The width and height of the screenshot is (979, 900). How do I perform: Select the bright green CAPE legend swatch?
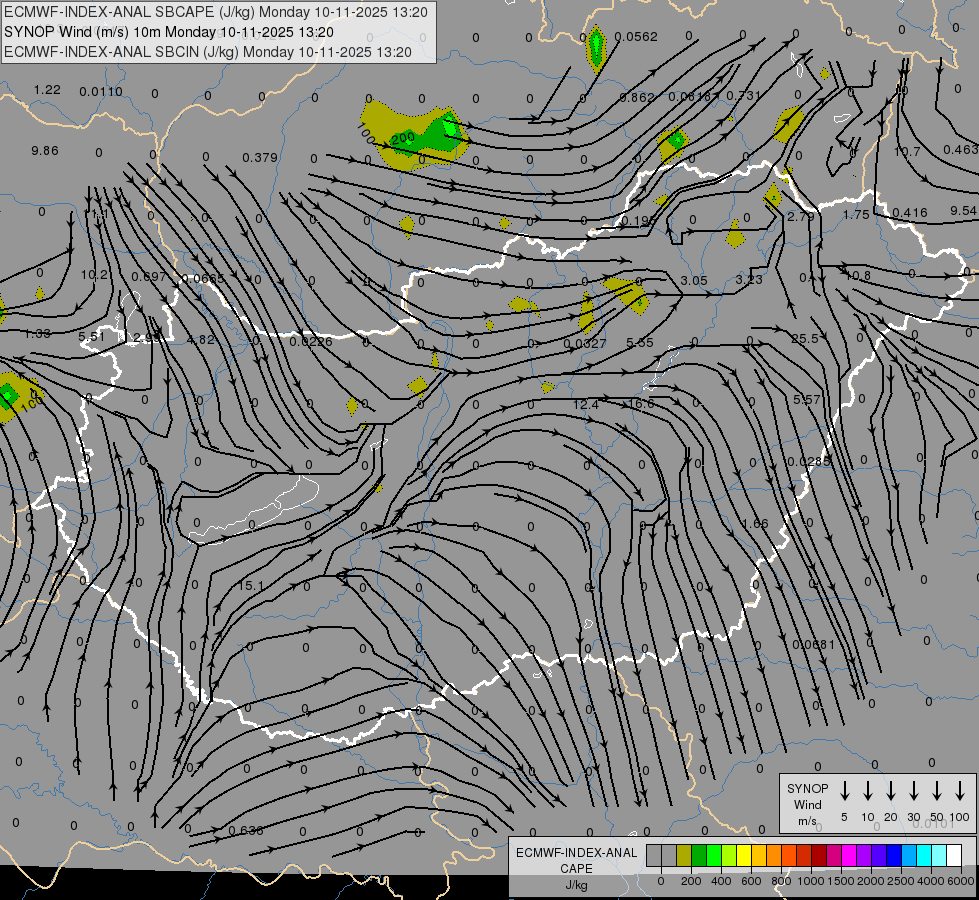pyautogui.click(x=714, y=856)
